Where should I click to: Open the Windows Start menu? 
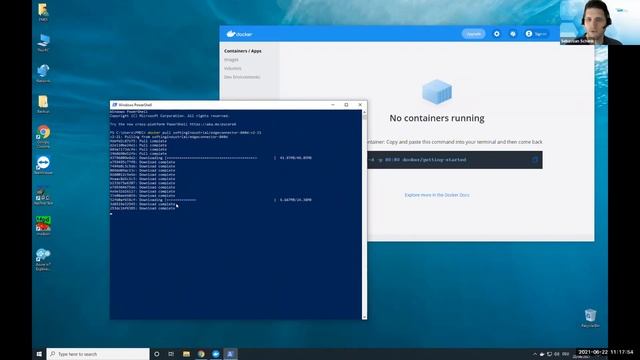tap(39, 354)
